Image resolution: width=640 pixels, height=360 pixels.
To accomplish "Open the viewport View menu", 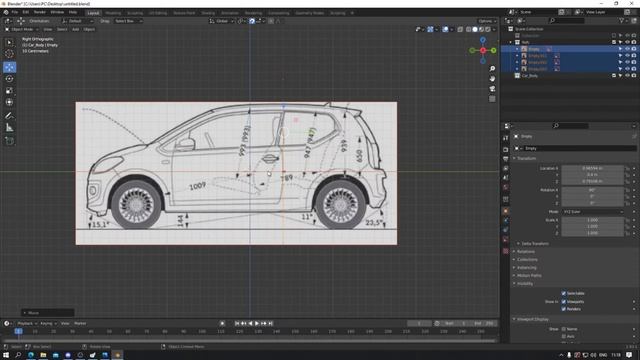I will click(48, 29).
